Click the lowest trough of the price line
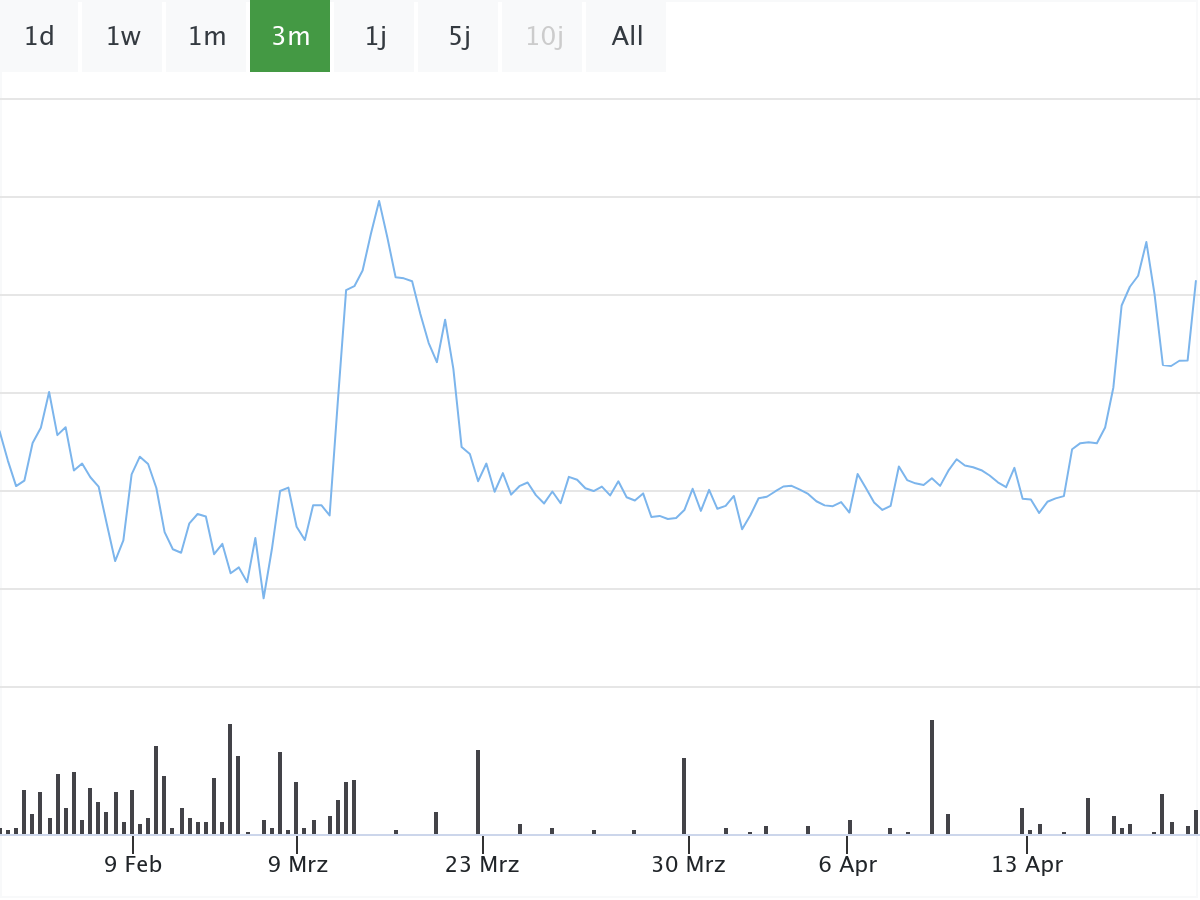 coord(263,598)
